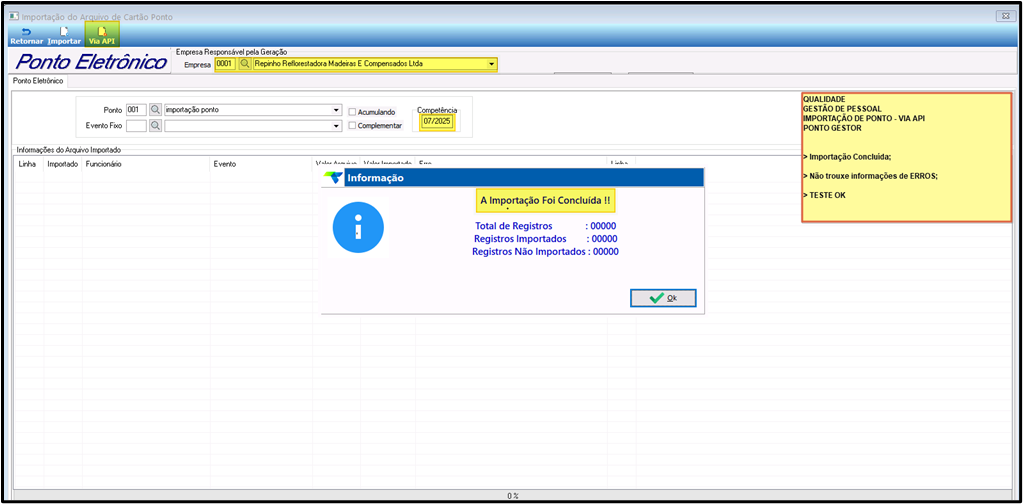The width and height of the screenshot is (1023, 504).
Task: Expand the Empresa name dropdown
Action: pos(491,64)
